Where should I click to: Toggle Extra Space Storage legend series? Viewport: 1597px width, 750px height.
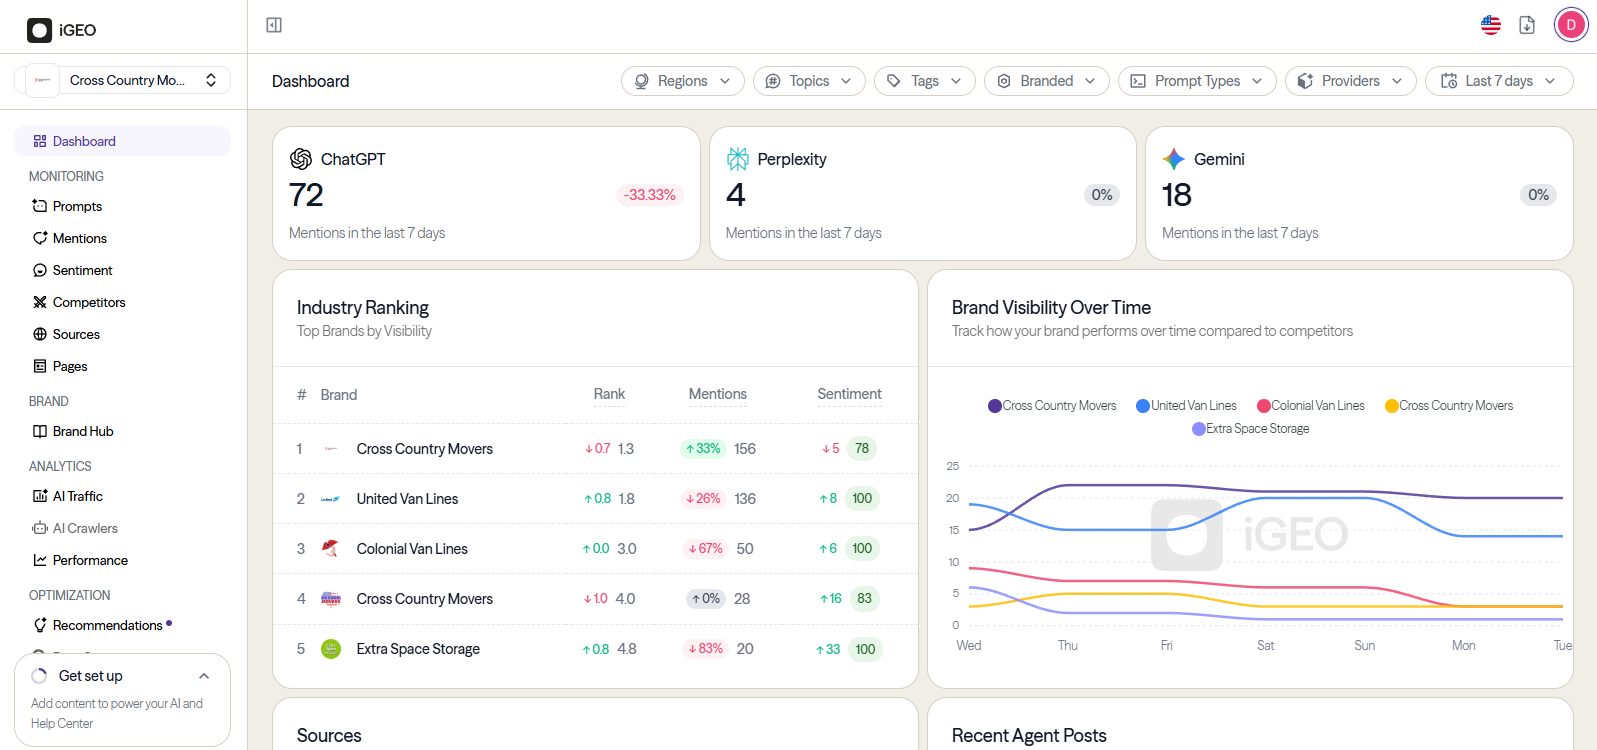1250,428
